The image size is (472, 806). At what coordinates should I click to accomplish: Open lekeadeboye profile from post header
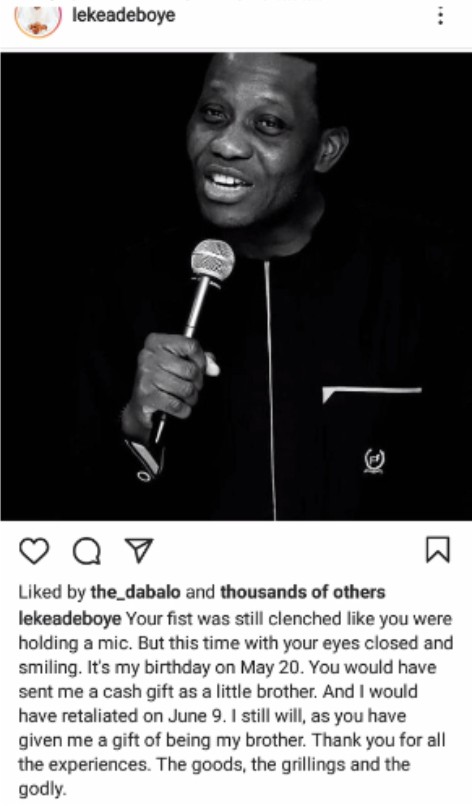click(x=123, y=15)
